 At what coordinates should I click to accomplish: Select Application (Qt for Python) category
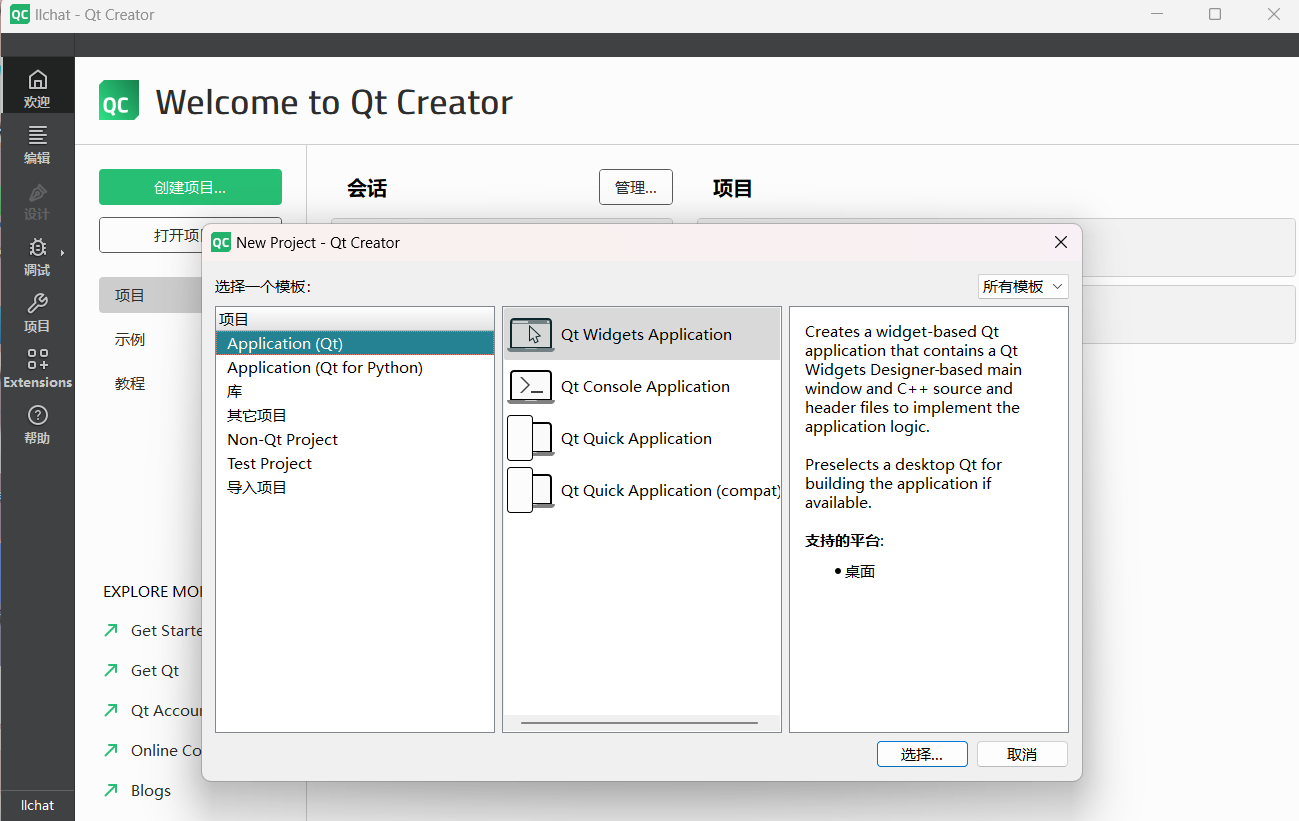pyautogui.click(x=355, y=367)
